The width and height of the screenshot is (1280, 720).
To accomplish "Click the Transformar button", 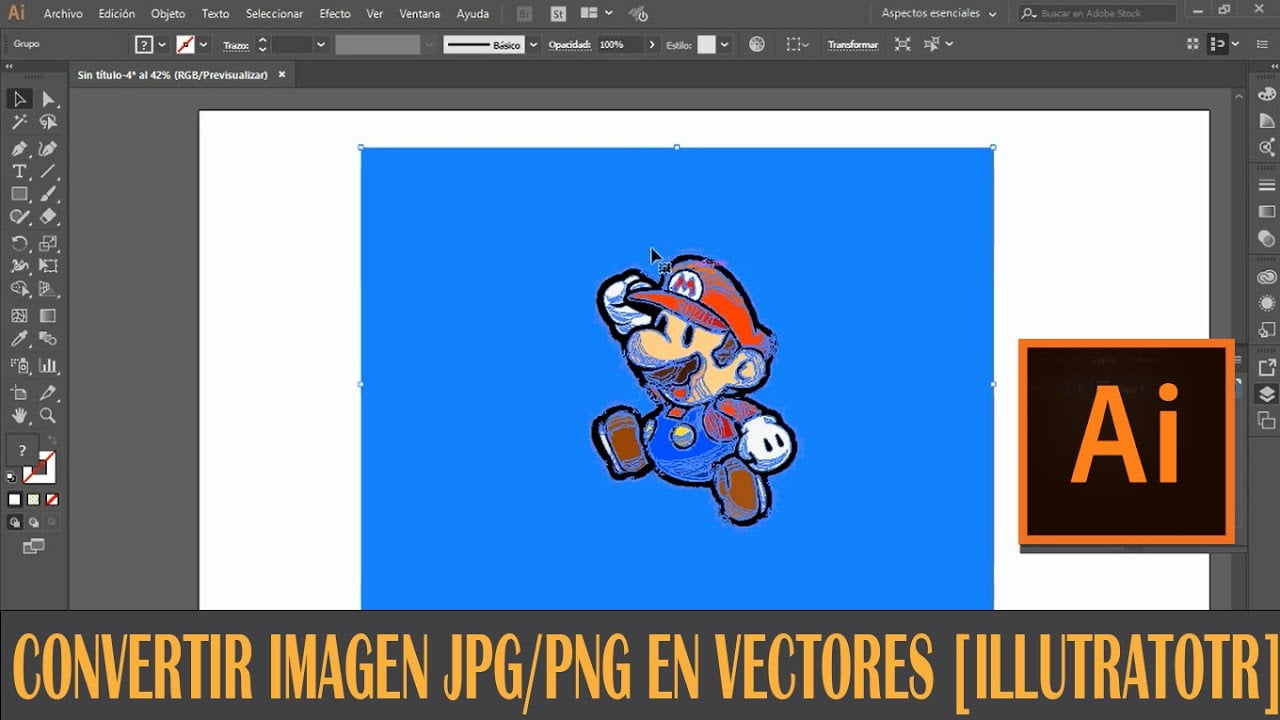I will 853,45.
